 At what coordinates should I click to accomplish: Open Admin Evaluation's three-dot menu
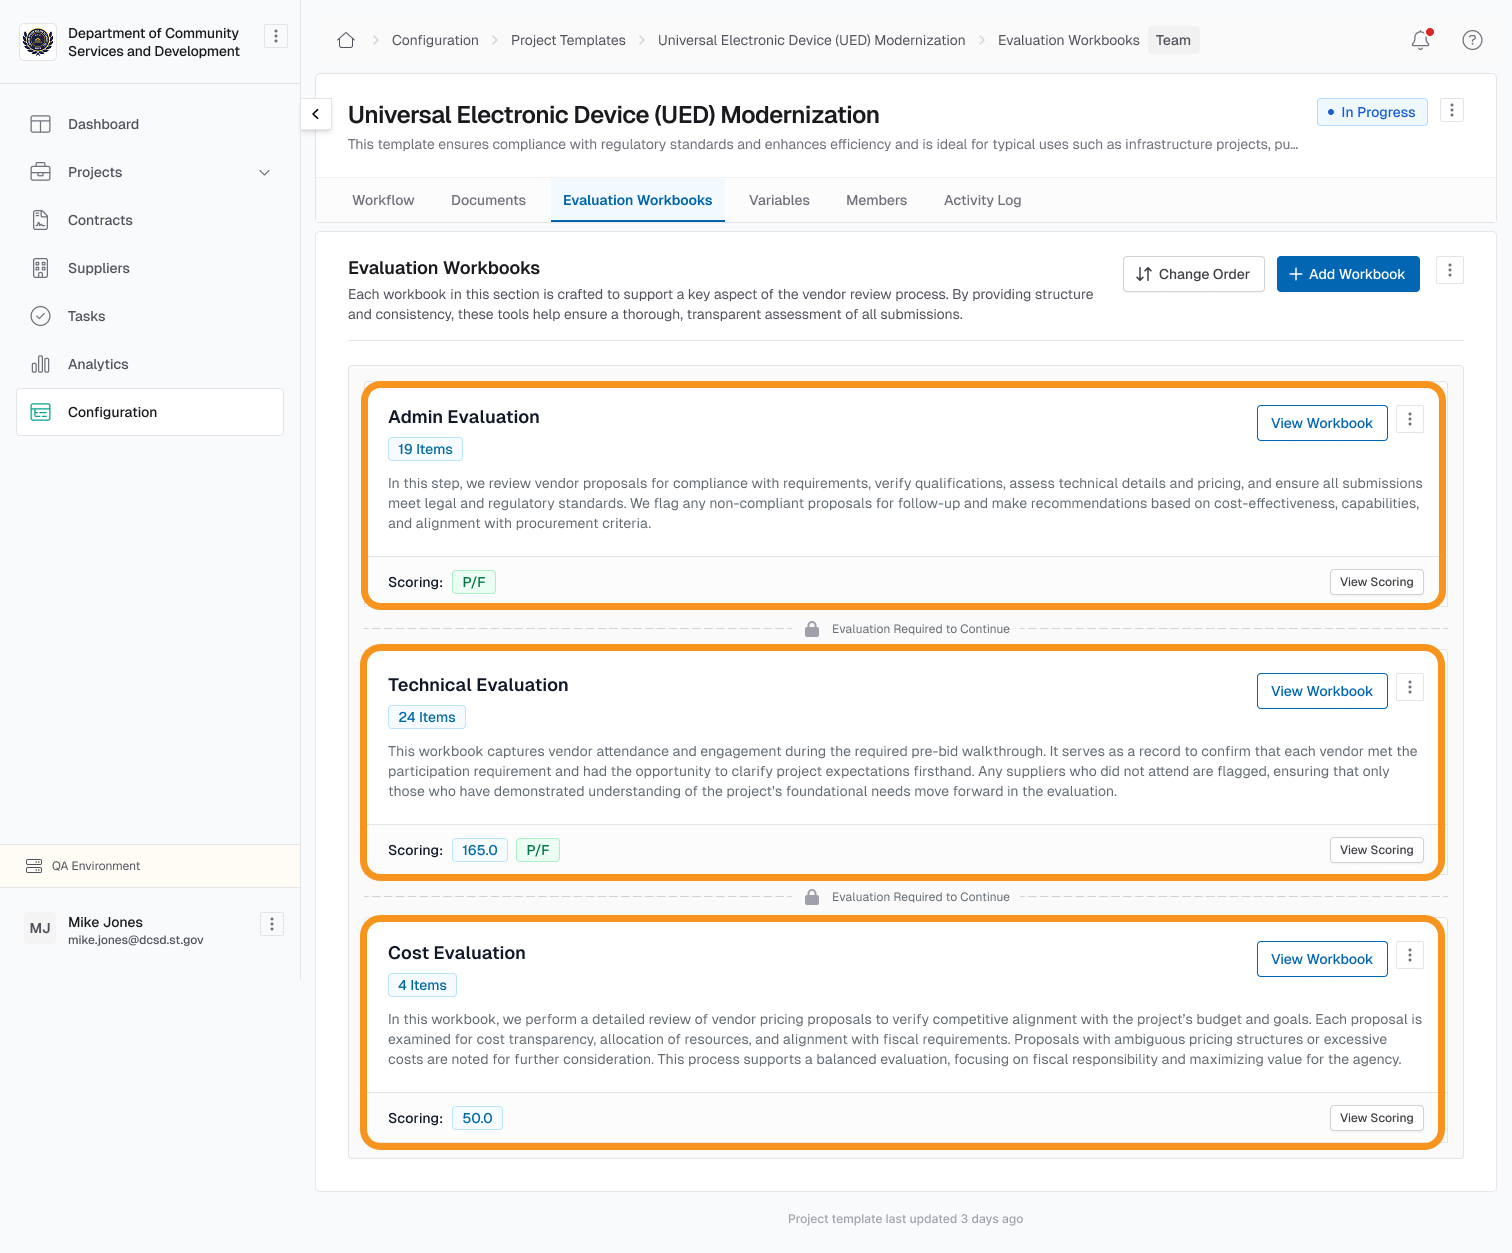click(1410, 420)
